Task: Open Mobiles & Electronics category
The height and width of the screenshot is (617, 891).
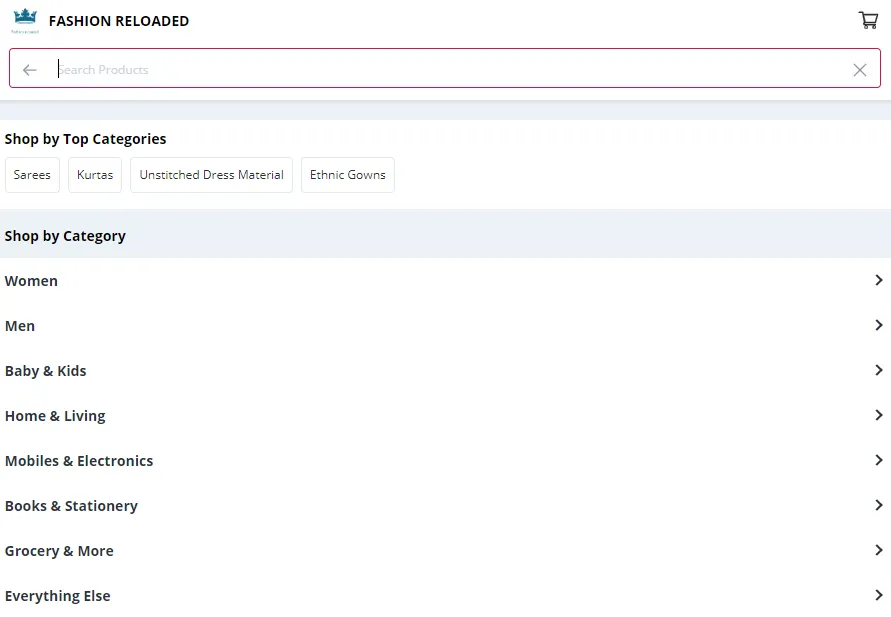Action: tap(446, 460)
